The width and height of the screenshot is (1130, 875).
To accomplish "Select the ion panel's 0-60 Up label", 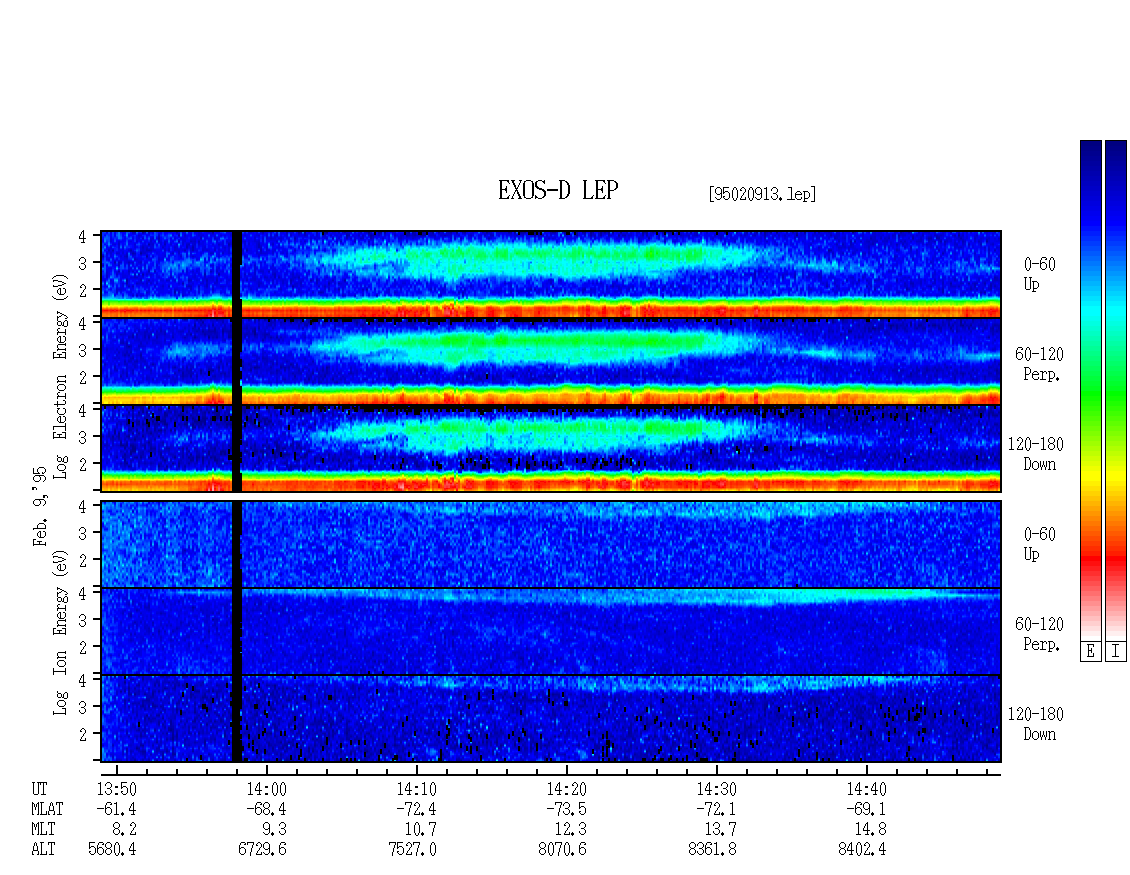I will pyautogui.click(x=1039, y=544).
